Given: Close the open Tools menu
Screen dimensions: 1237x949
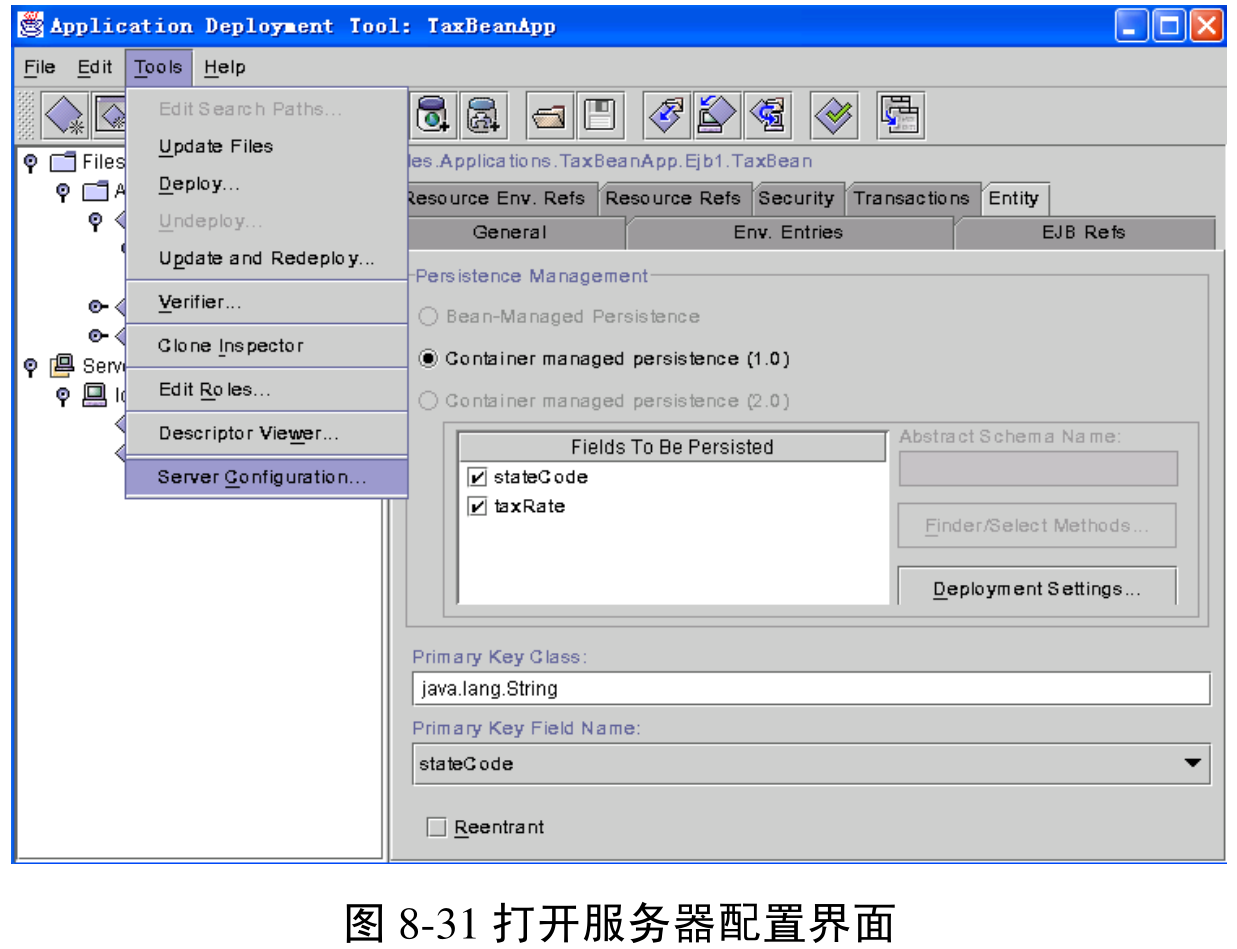Looking at the screenshot, I should (158, 67).
